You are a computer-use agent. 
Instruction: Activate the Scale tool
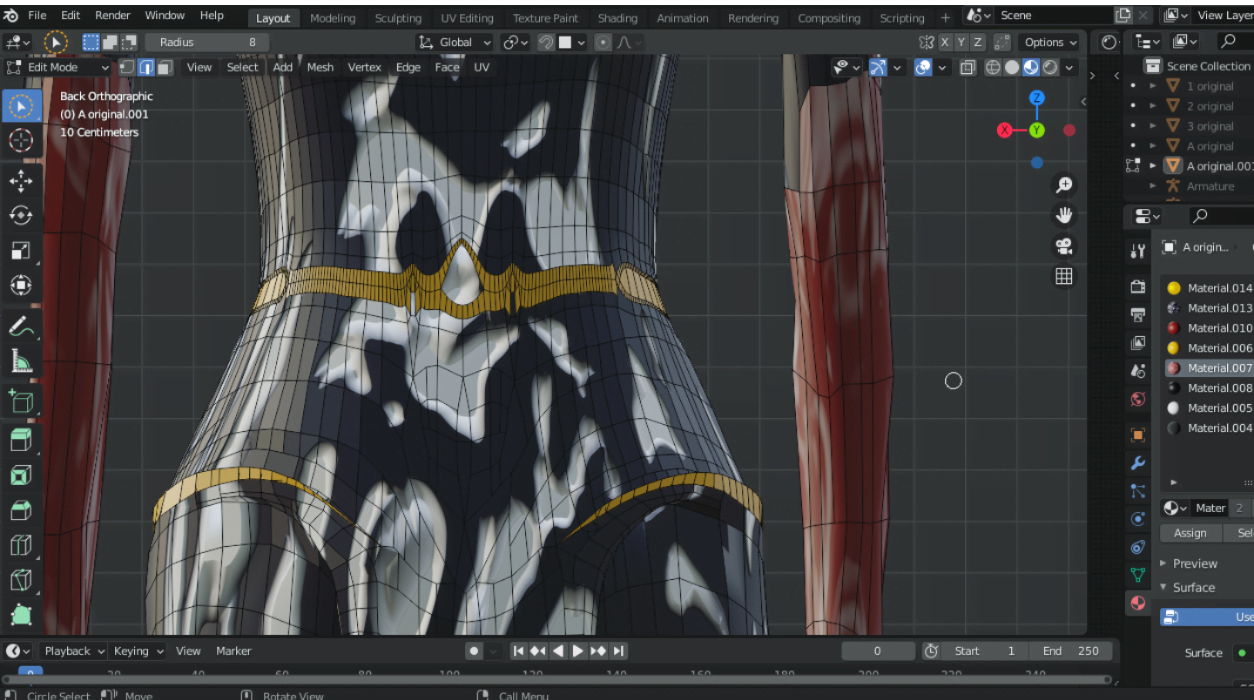[21, 251]
